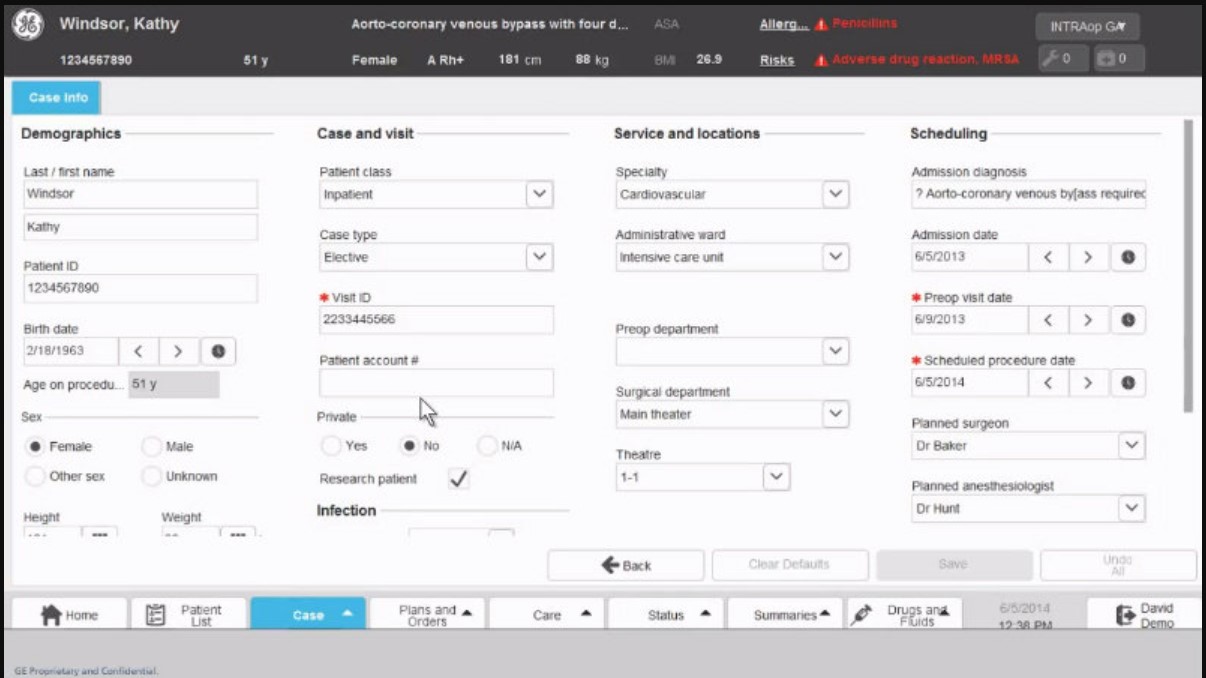Image resolution: width=1206 pixels, height=678 pixels.
Task: Select the Female radio button
Action: click(x=35, y=447)
